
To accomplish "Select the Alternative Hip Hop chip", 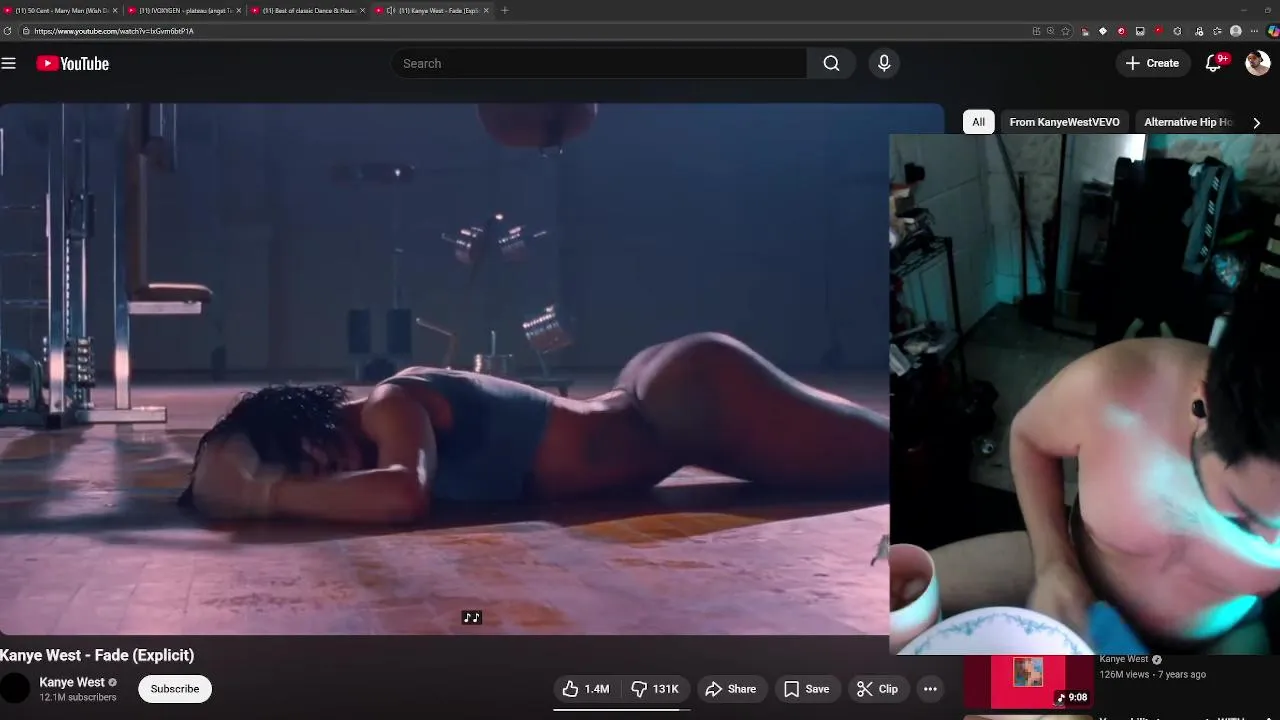I will click(1188, 122).
